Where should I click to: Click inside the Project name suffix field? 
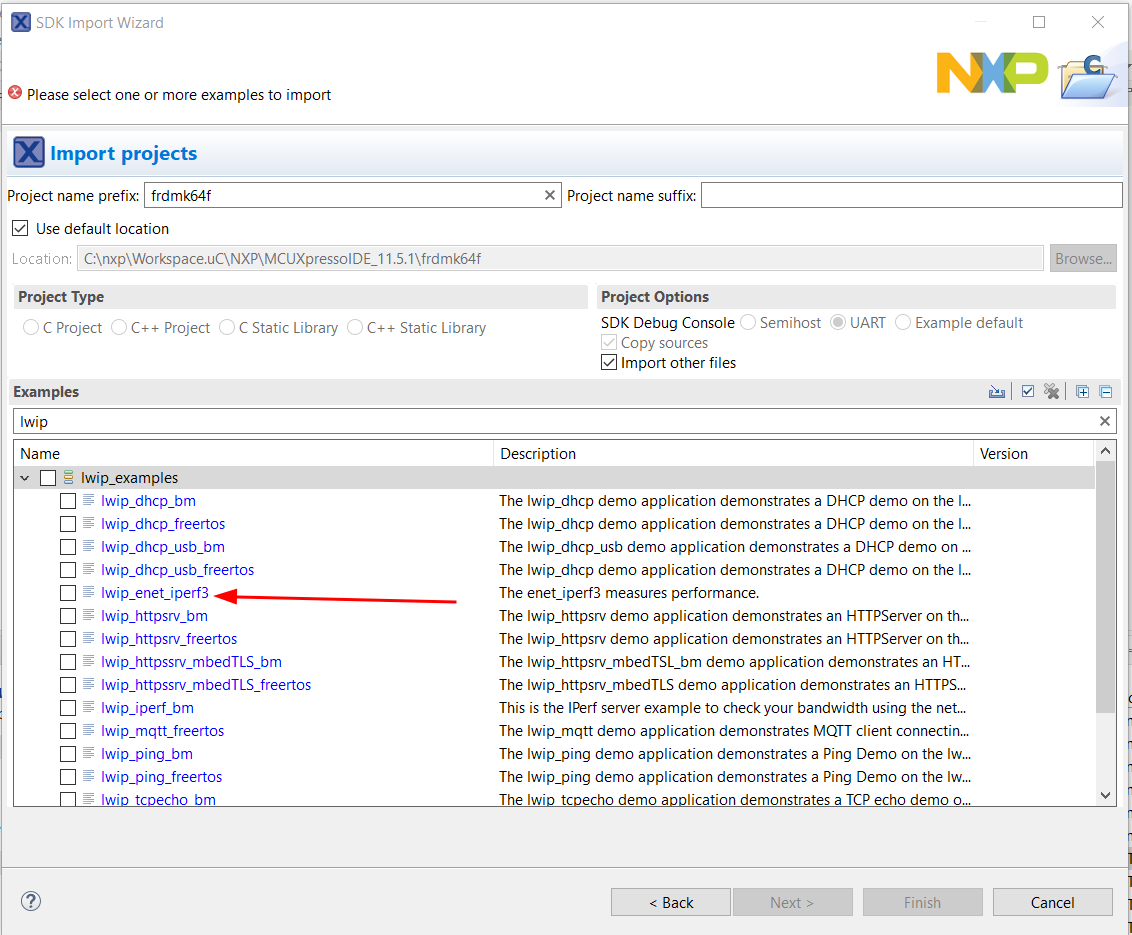tap(910, 194)
